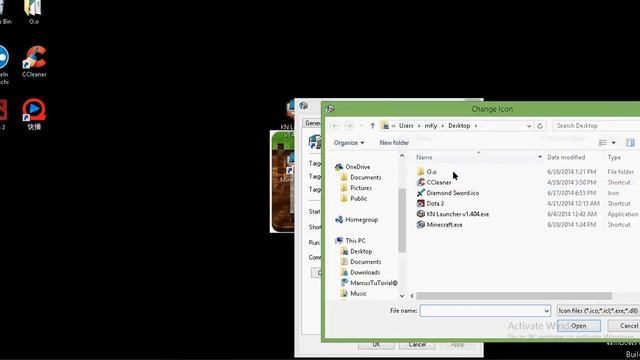Click the Search Desktop field
The image size is (640, 360).
click(x=596, y=126)
